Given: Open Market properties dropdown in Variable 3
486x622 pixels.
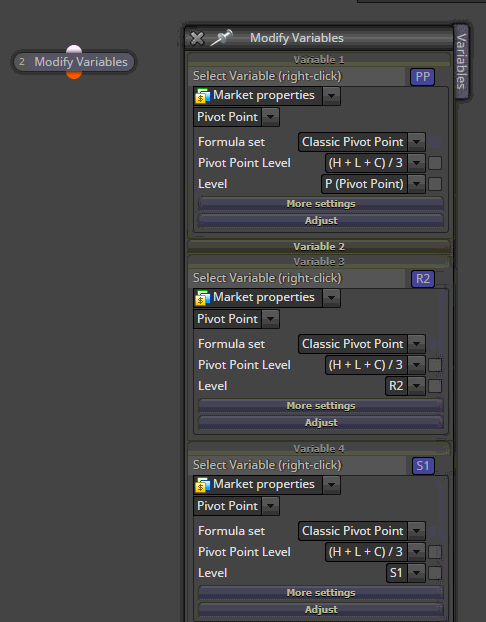Looking at the screenshot, I should (x=331, y=298).
